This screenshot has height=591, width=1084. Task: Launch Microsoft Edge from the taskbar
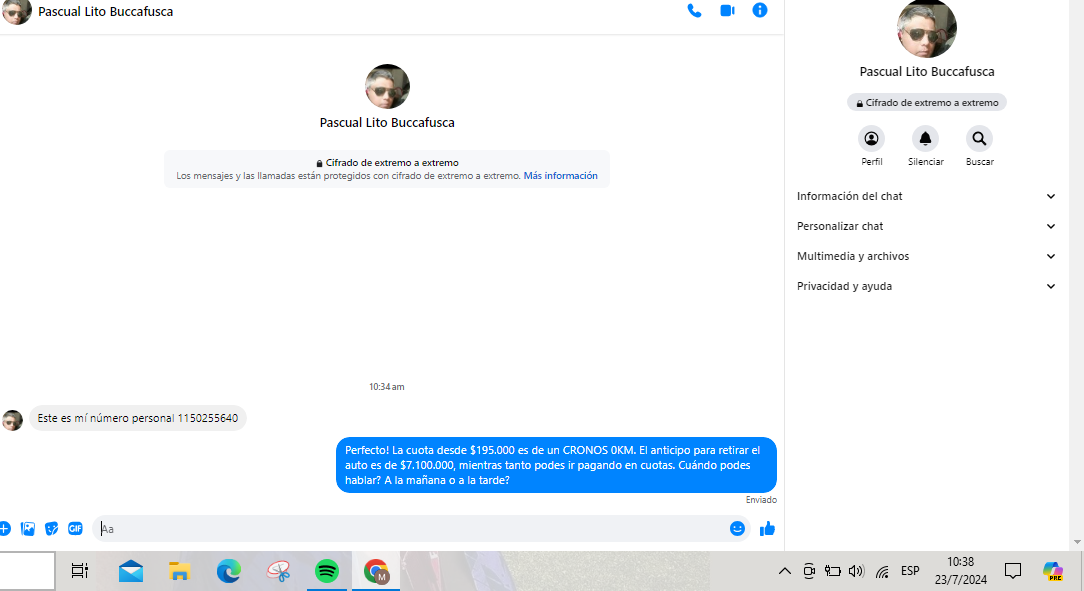[229, 571]
